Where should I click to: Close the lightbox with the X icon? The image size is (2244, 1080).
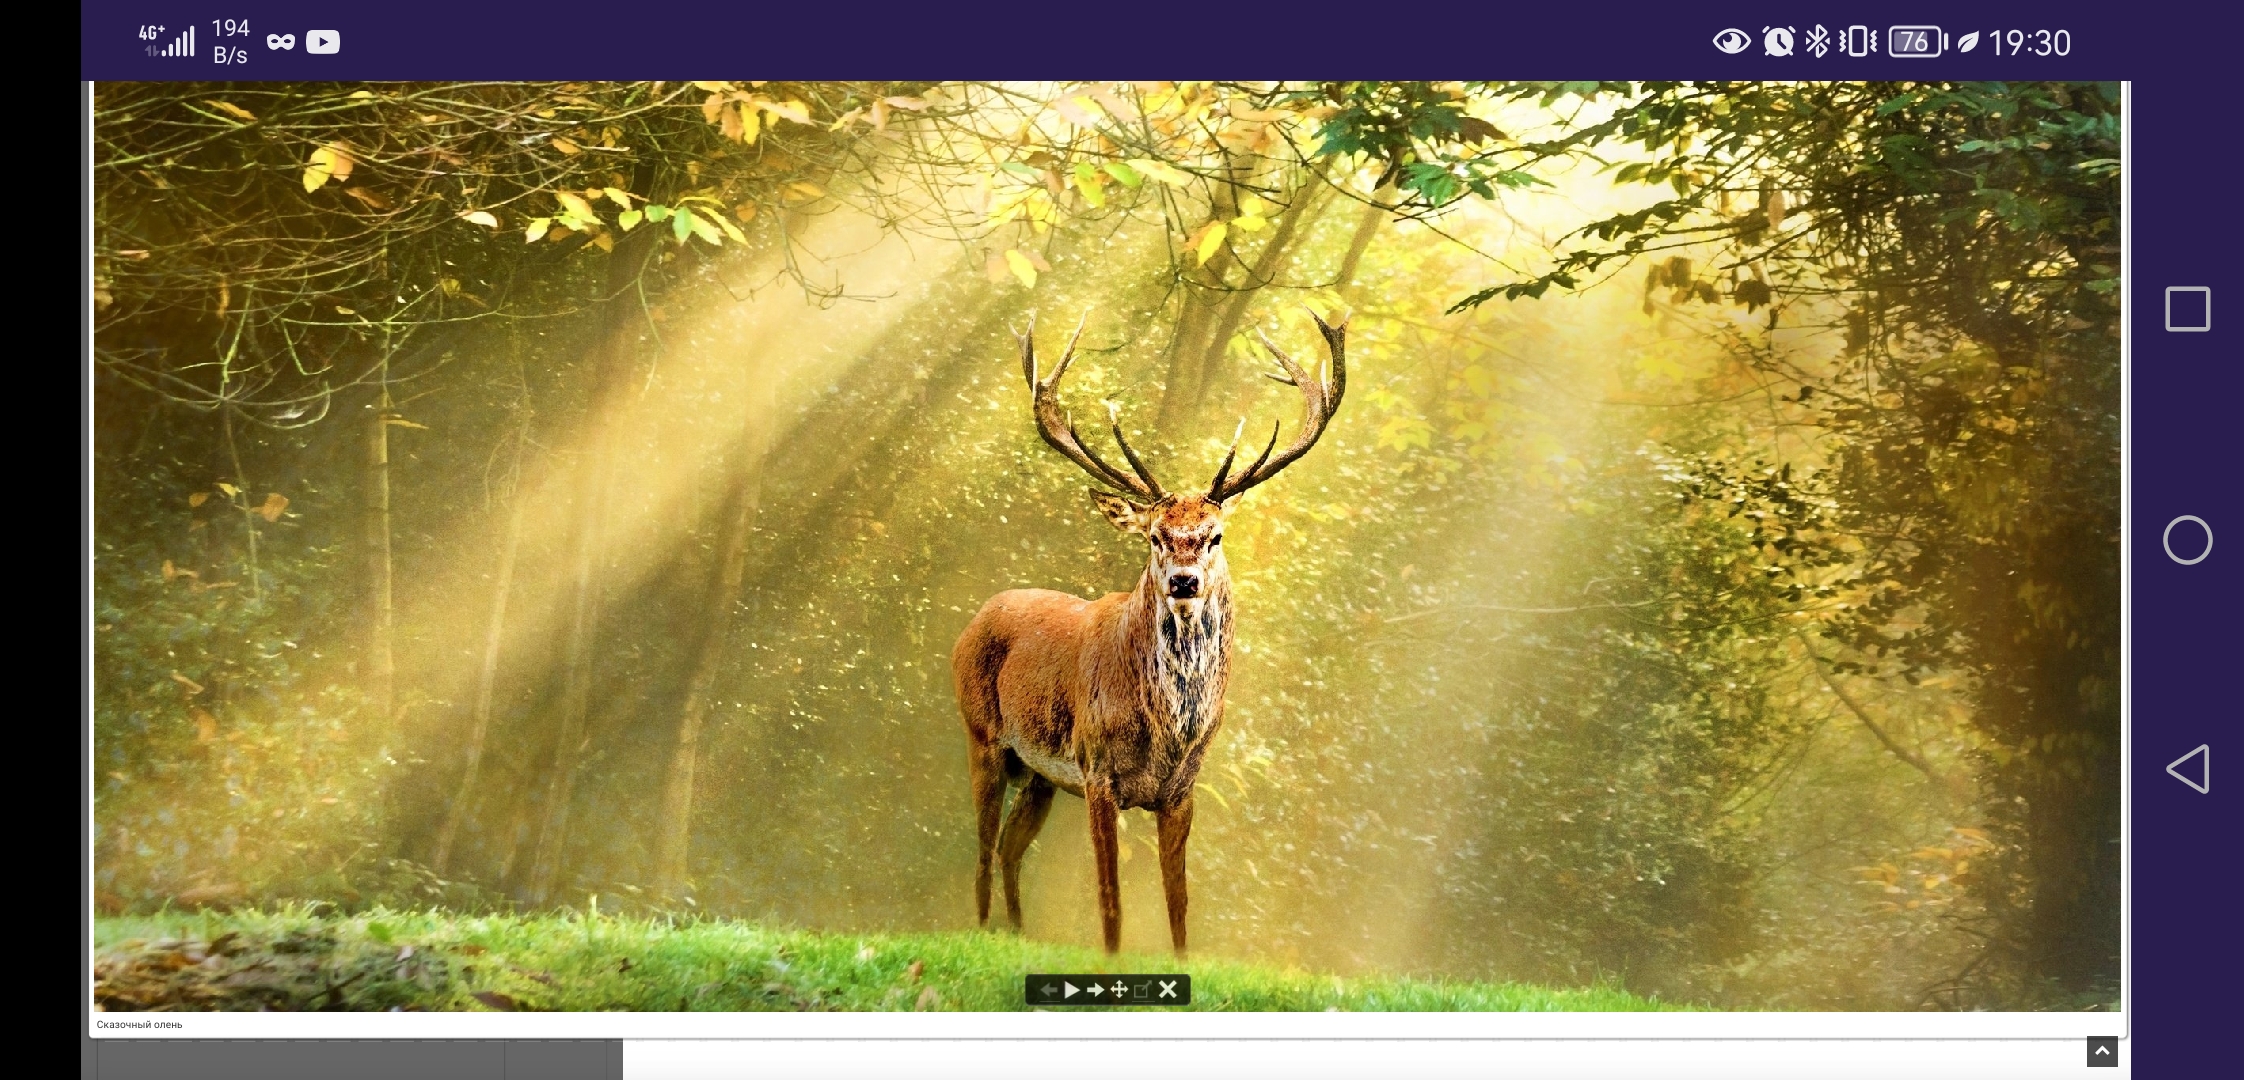1168,990
